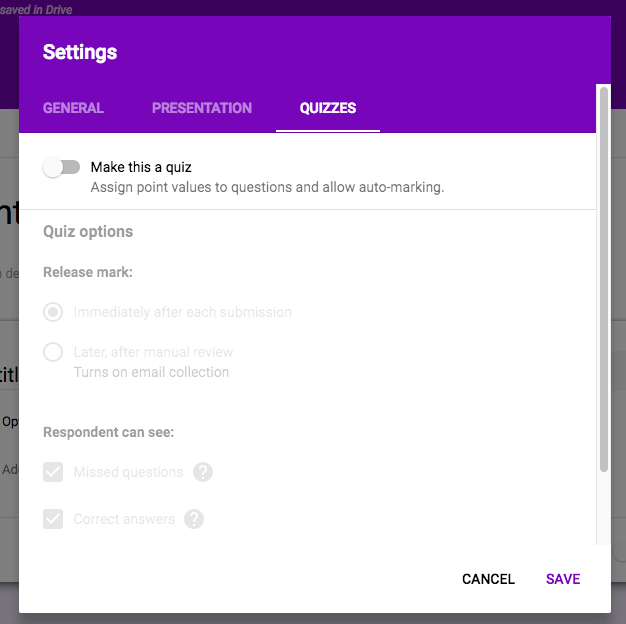Click the Assign point values description
The height and width of the screenshot is (624, 626).
pos(267,187)
